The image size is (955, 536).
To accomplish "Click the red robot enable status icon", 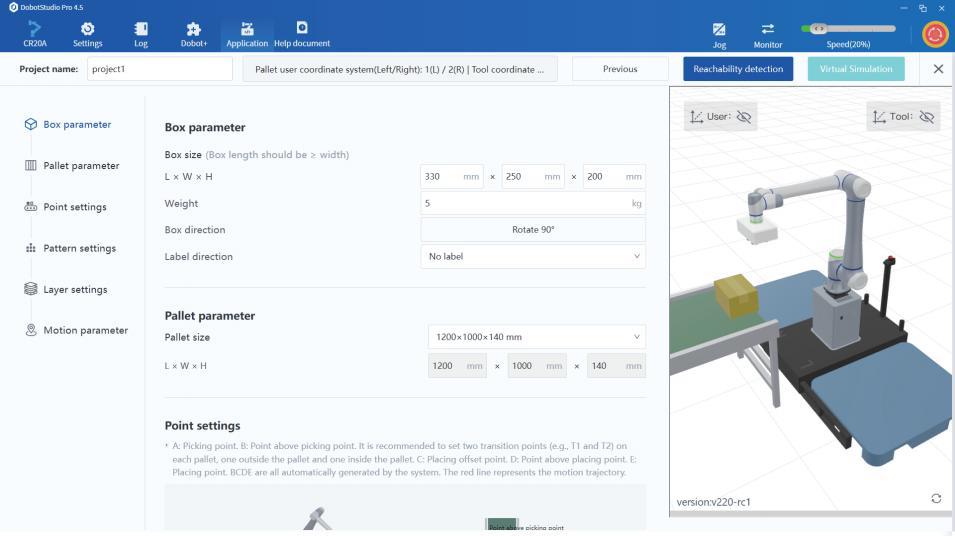I will (935, 33).
